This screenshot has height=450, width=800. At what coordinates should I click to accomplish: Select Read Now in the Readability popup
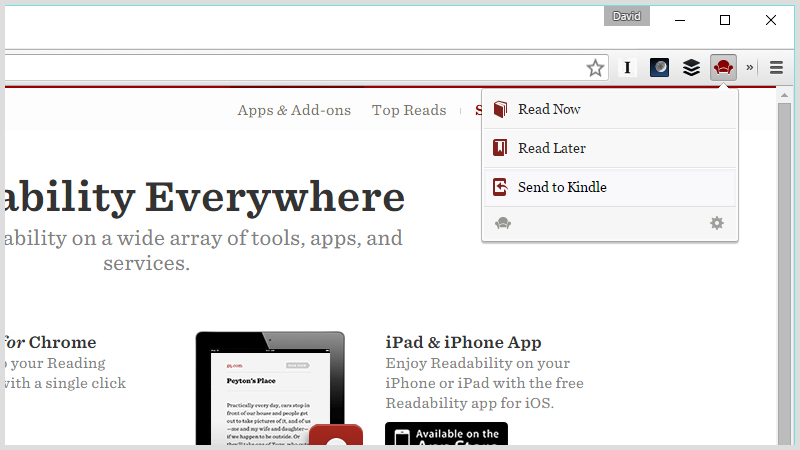[x=610, y=109]
